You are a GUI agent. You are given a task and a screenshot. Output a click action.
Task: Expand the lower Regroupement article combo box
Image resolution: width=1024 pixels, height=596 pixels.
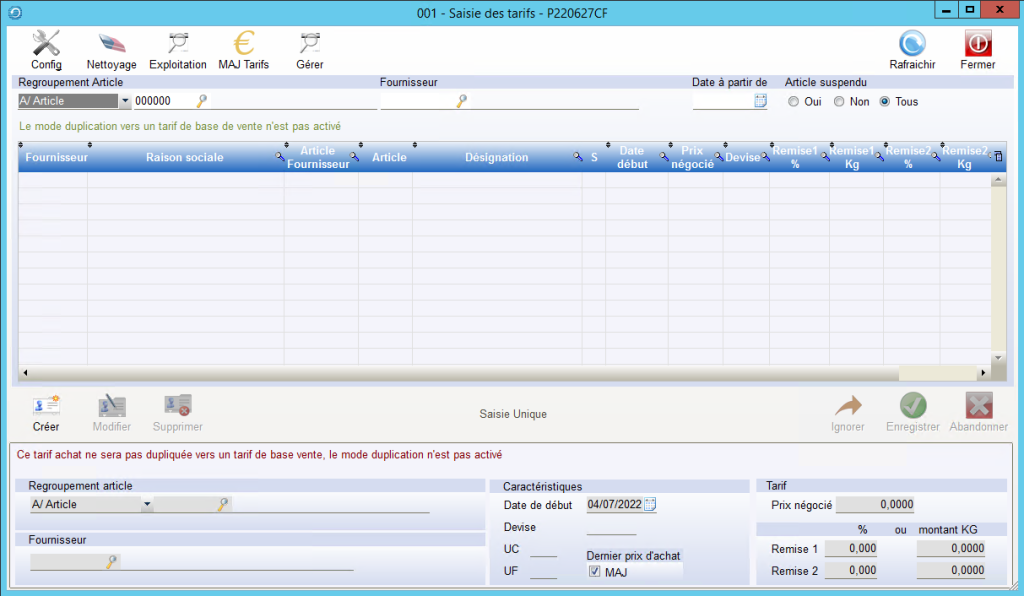(147, 505)
